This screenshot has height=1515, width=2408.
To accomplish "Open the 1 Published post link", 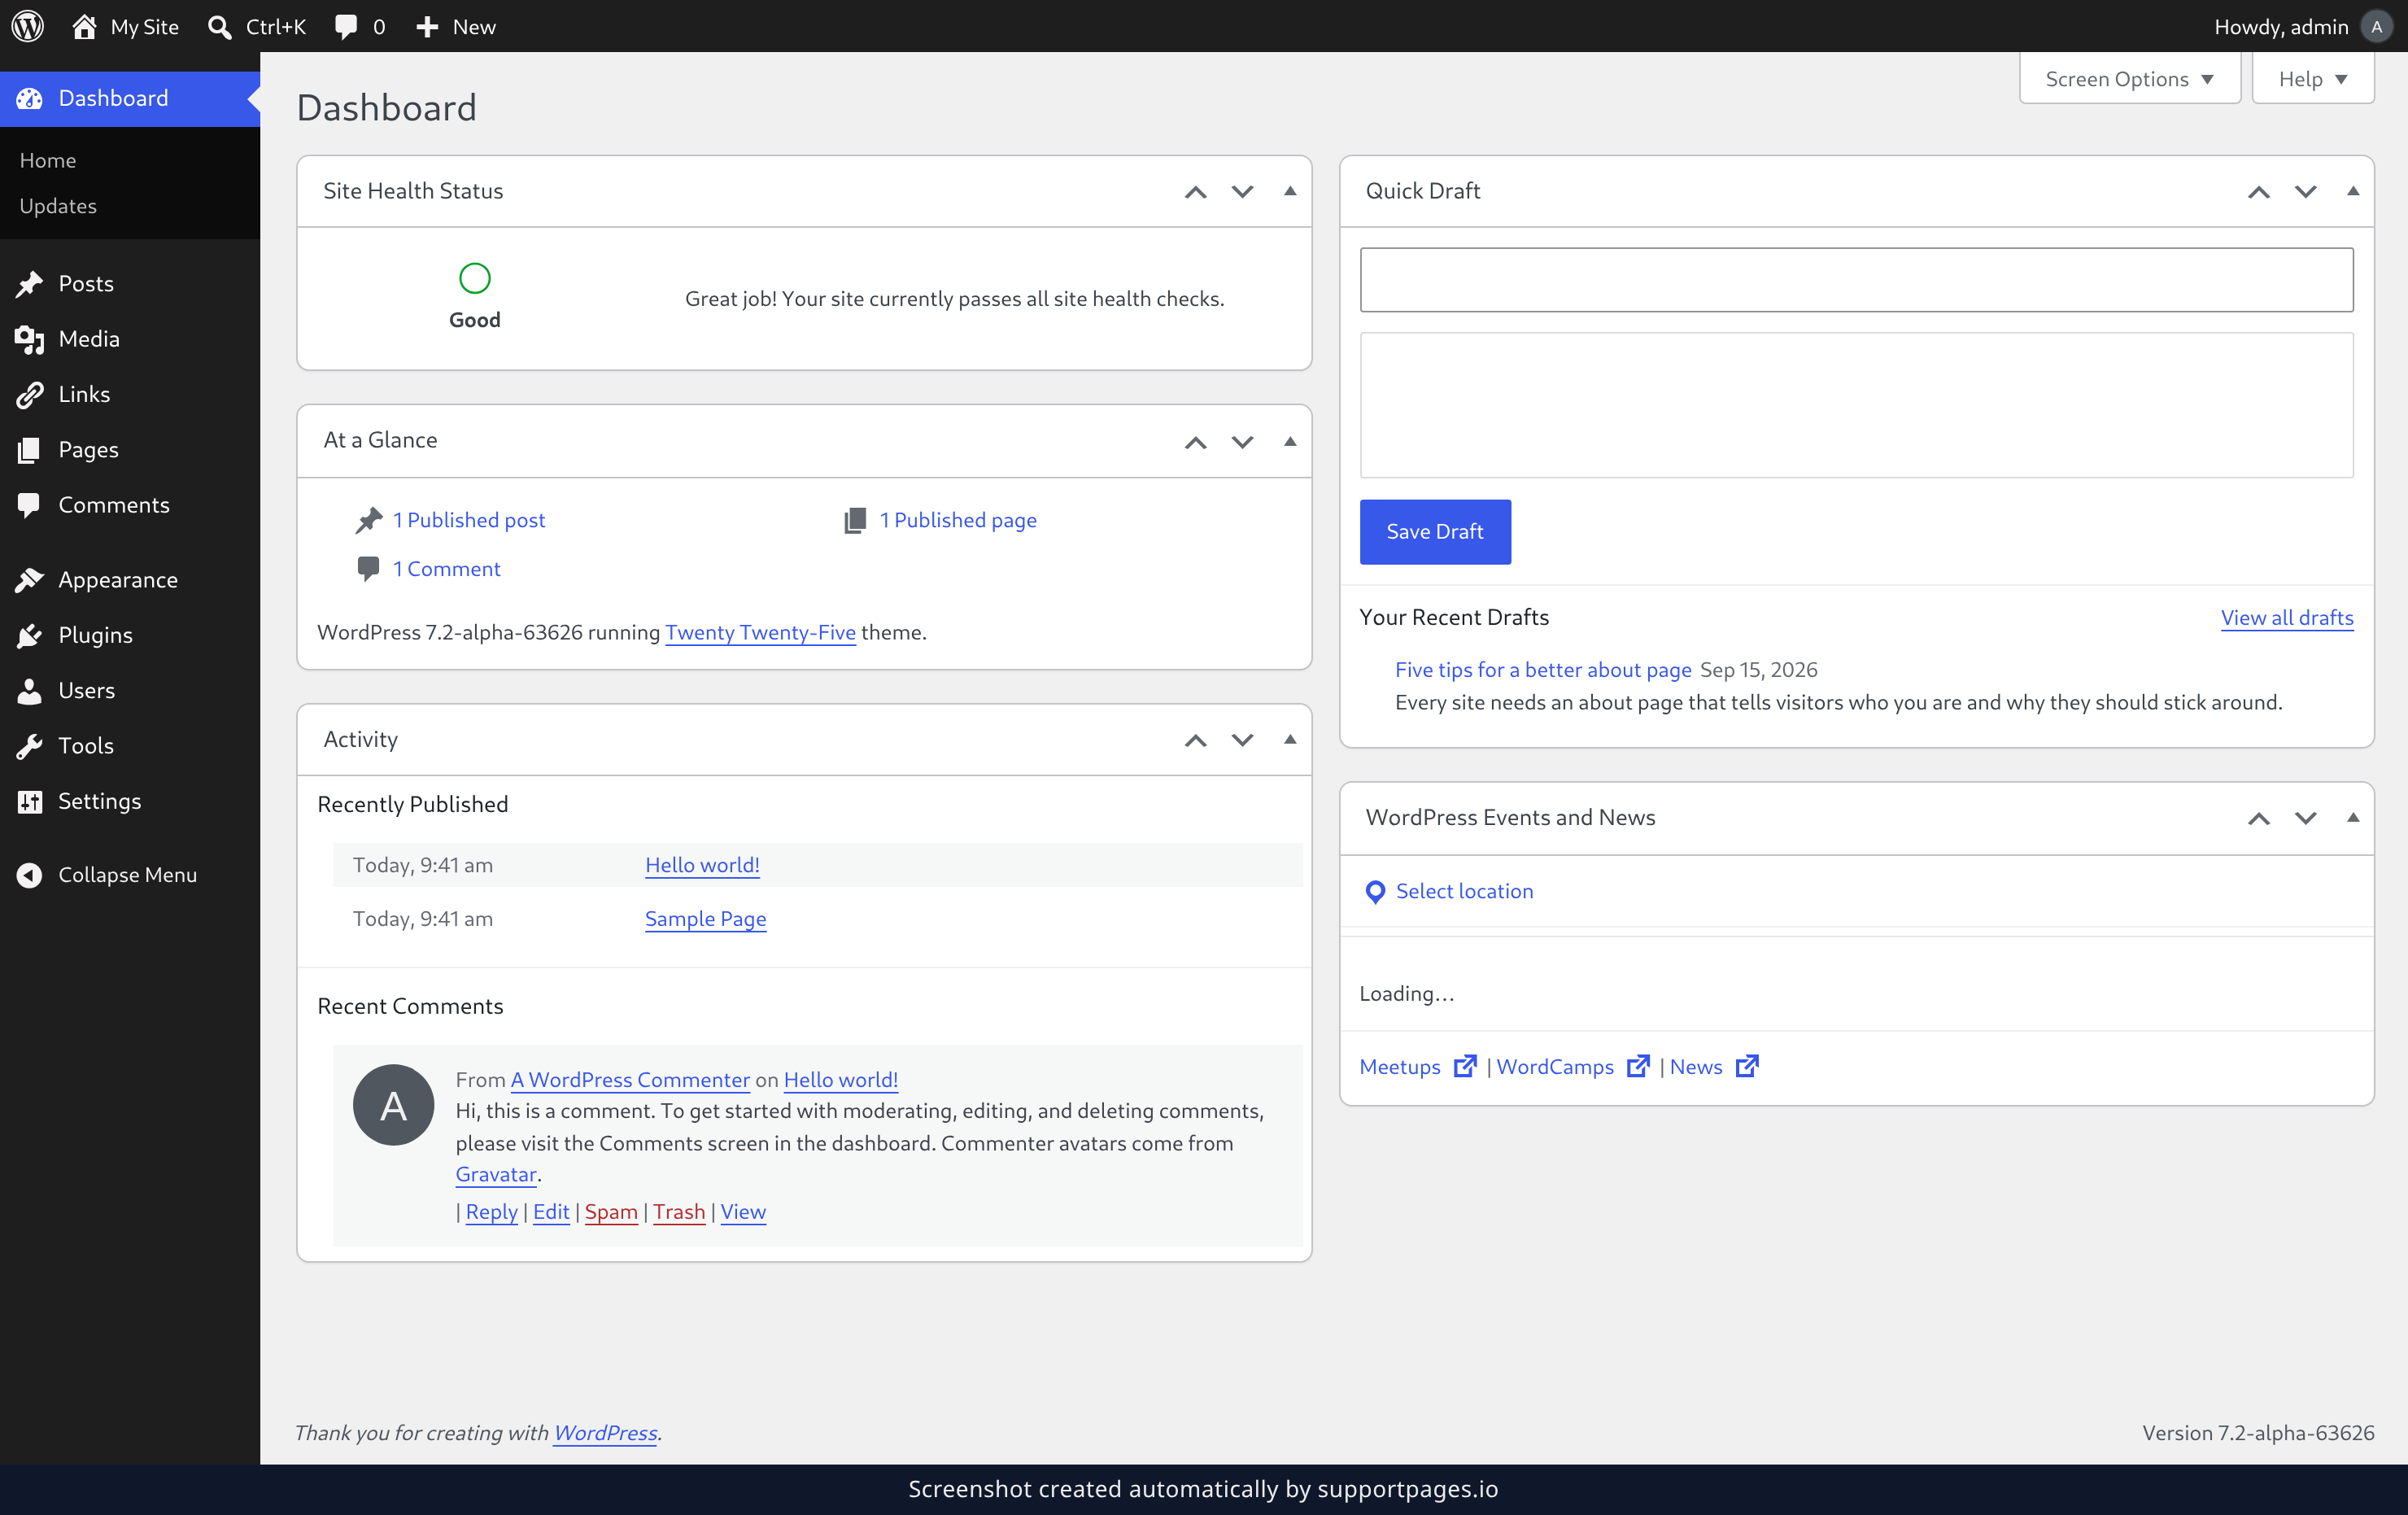I will point(468,520).
